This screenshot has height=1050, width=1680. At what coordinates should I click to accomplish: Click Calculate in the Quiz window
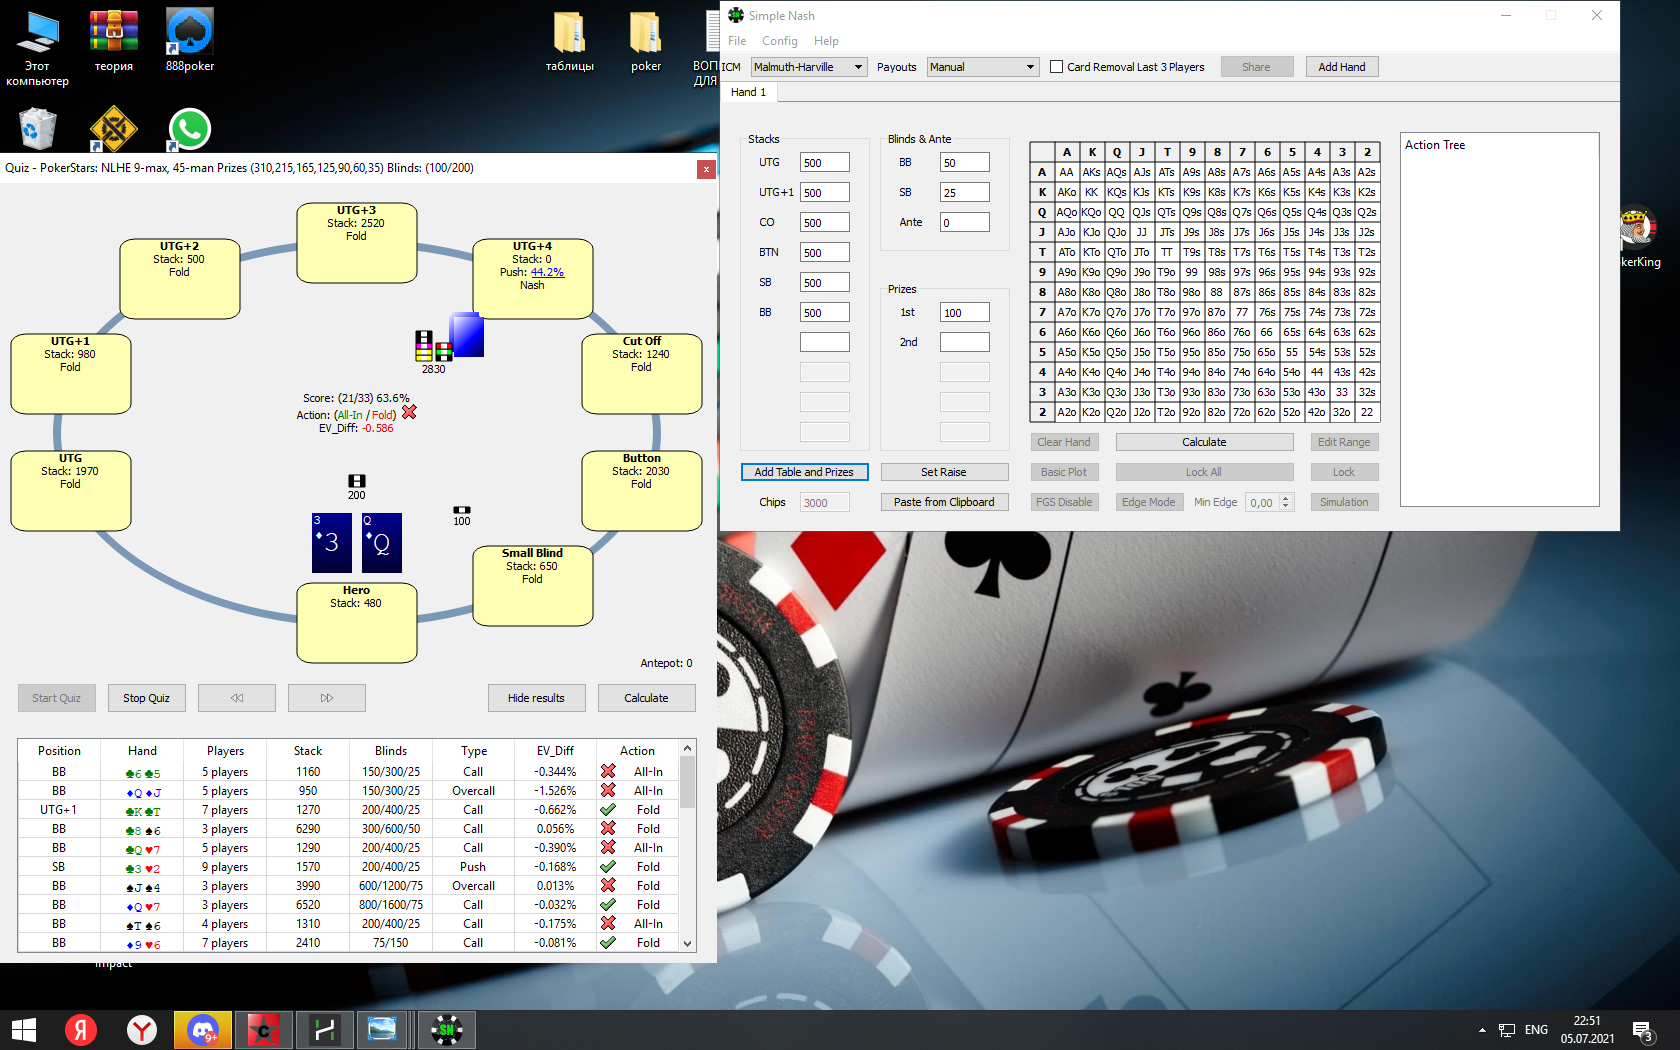pyautogui.click(x=646, y=698)
